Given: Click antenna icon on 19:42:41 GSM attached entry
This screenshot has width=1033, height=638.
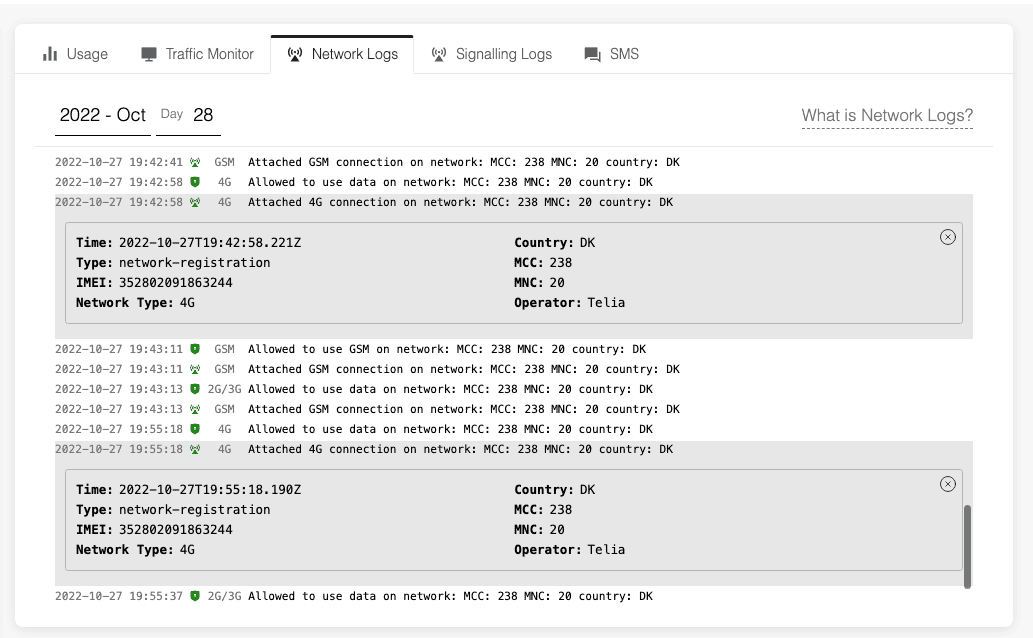Looking at the screenshot, I should pyautogui.click(x=195, y=162).
